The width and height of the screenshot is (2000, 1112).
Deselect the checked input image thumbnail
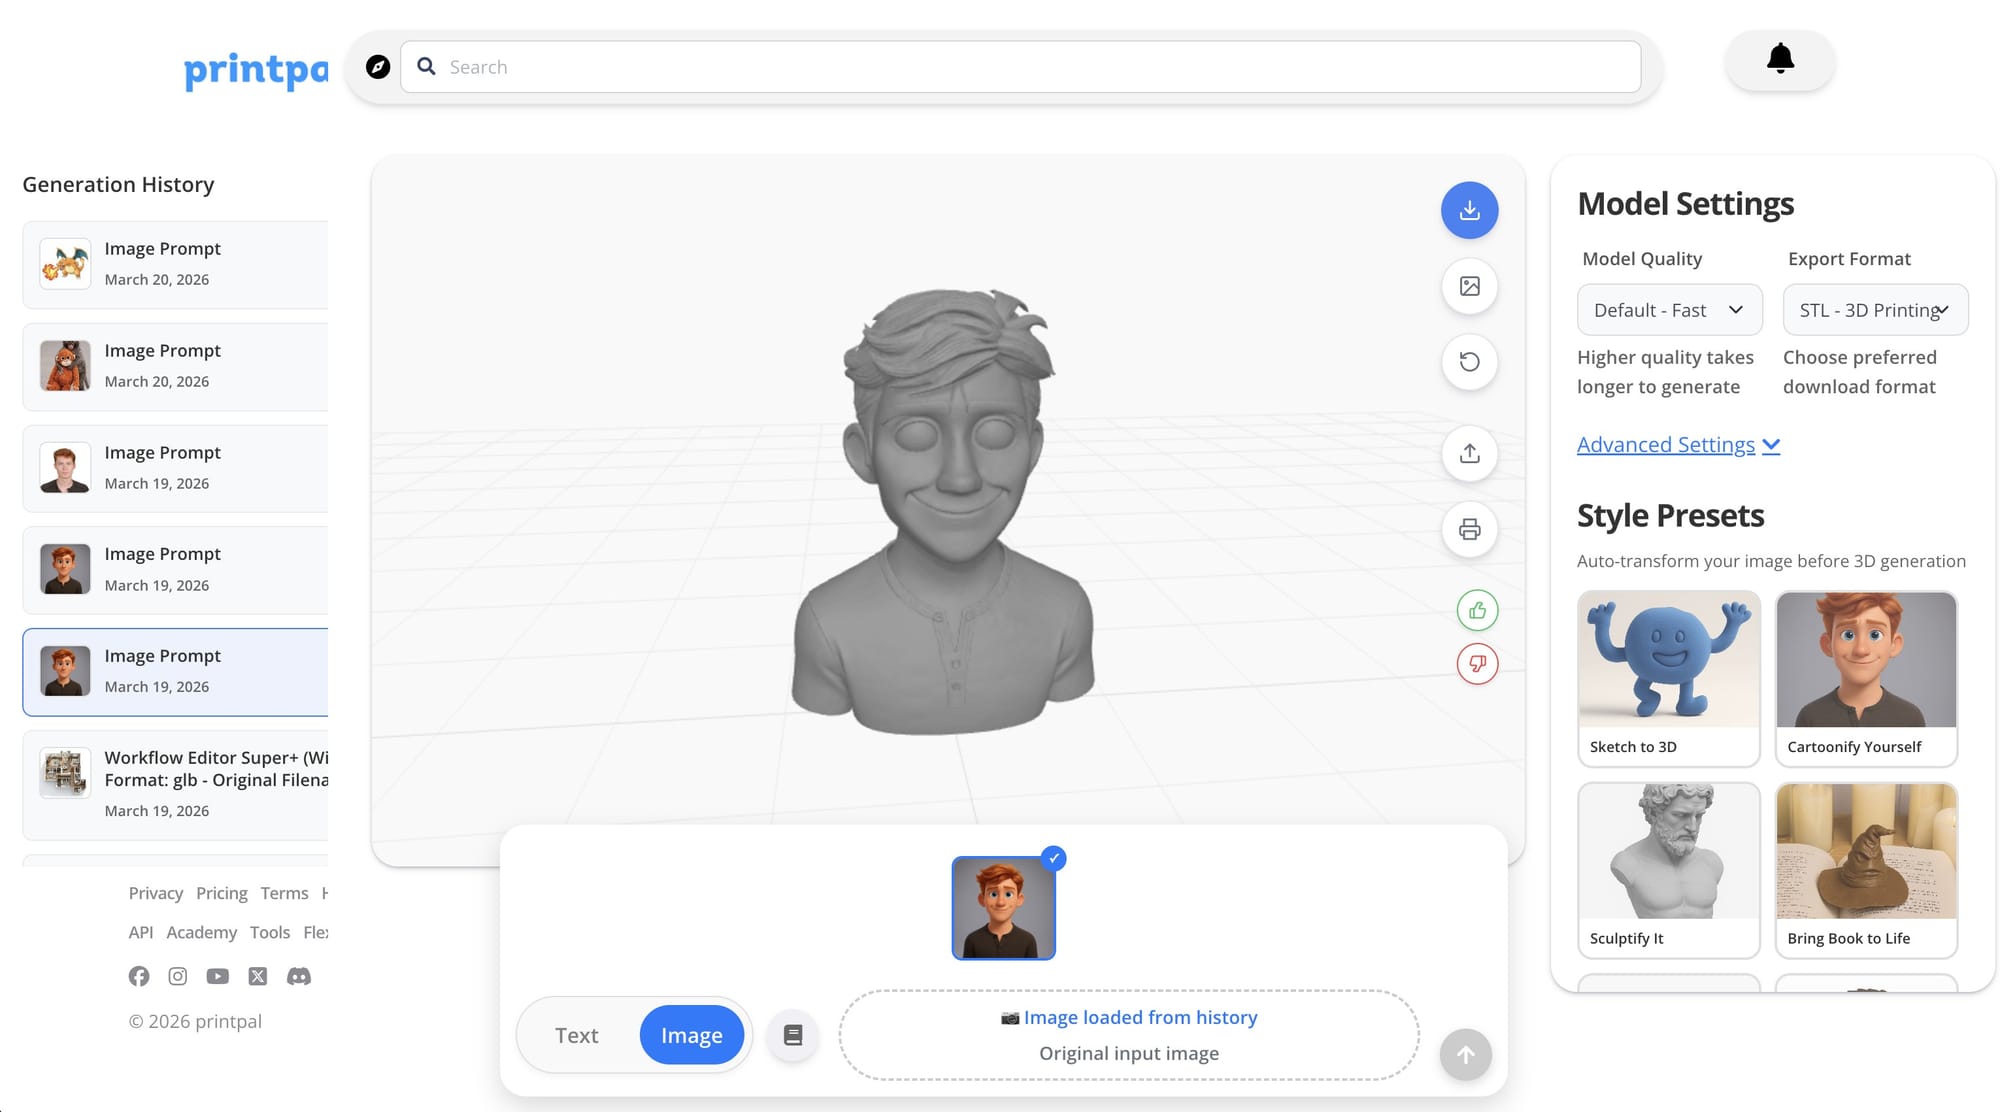coord(1004,908)
